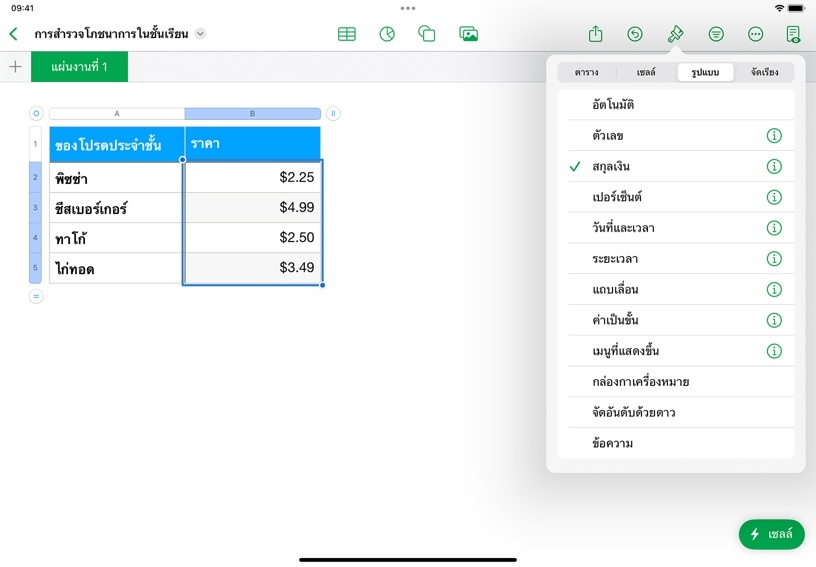Add a new sheet with plus button
The width and height of the screenshot is (816, 567).
tap(15, 67)
